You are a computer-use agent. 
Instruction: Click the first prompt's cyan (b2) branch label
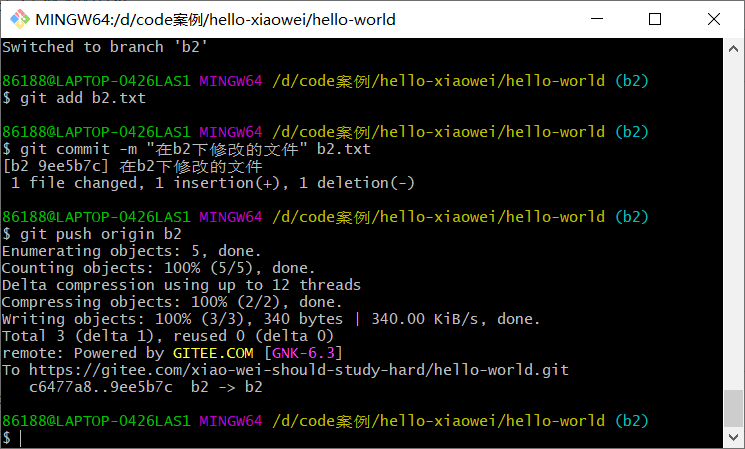point(631,81)
